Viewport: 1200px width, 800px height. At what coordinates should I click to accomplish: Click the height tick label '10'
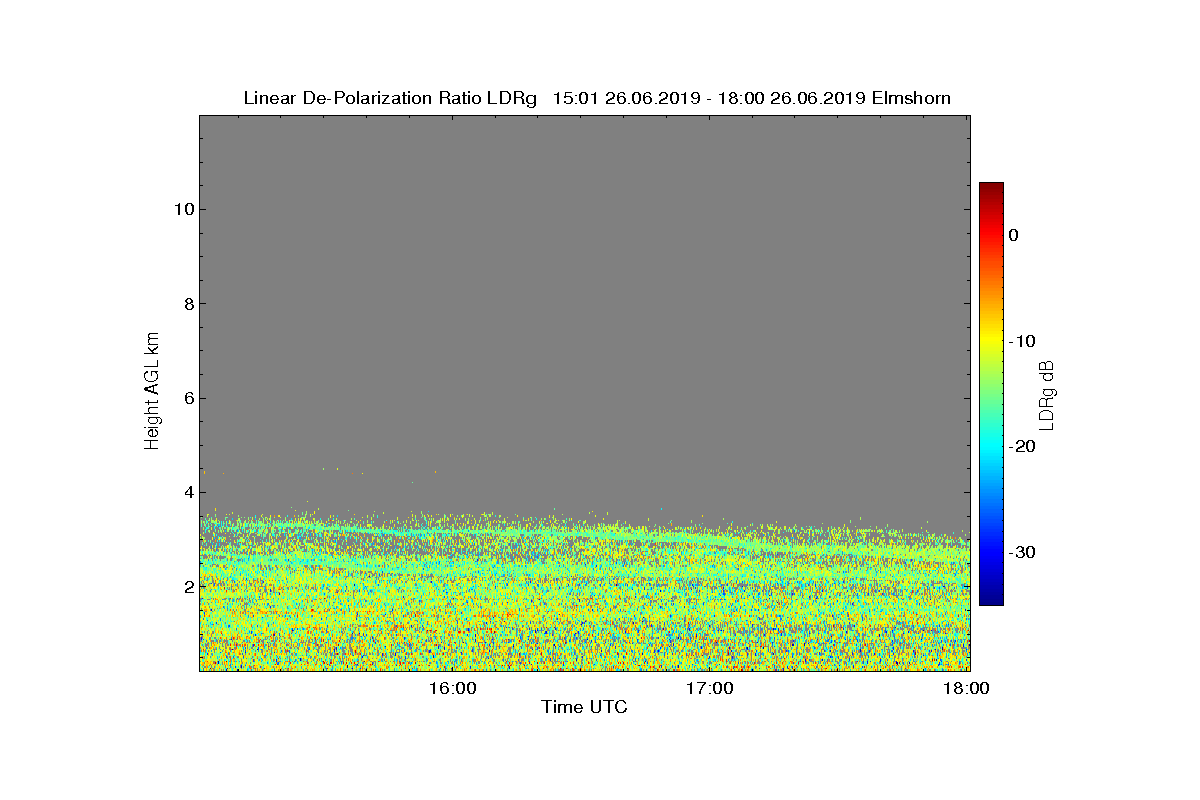[182, 209]
